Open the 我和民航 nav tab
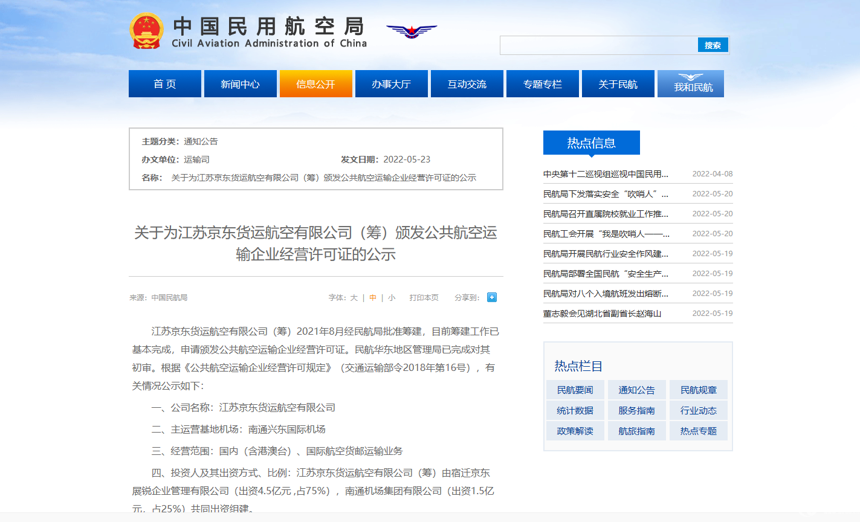 (x=691, y=84)
